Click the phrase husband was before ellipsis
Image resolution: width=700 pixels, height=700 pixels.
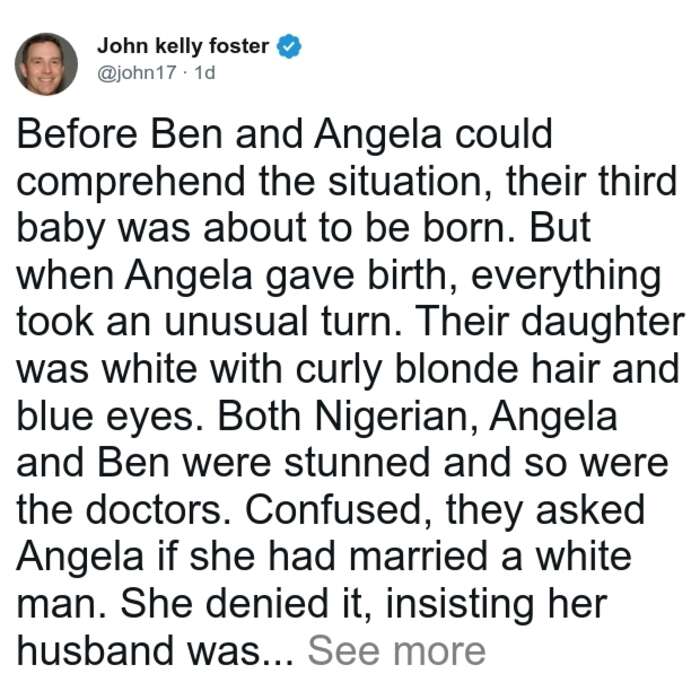138,651
